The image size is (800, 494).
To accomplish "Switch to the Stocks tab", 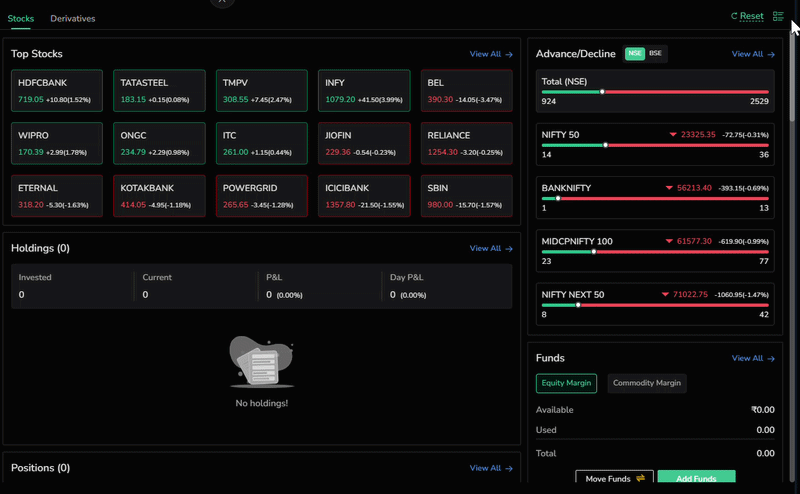I will (20, 18).
